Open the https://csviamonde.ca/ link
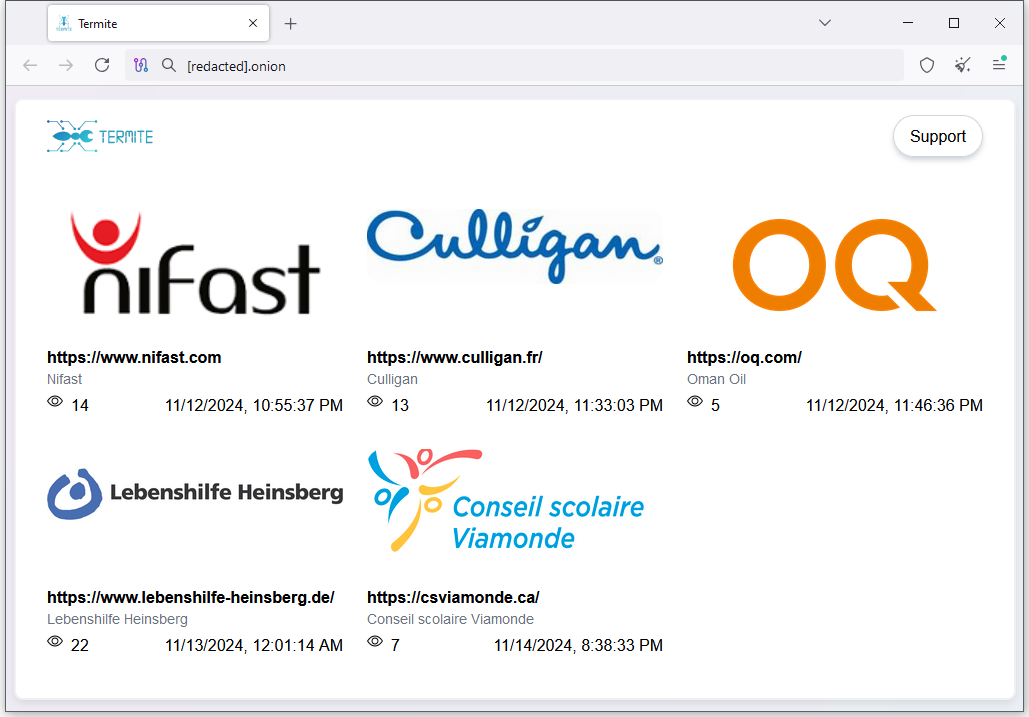The height and width of the screenshot is (717, 1029). click(x=453, y=598)
